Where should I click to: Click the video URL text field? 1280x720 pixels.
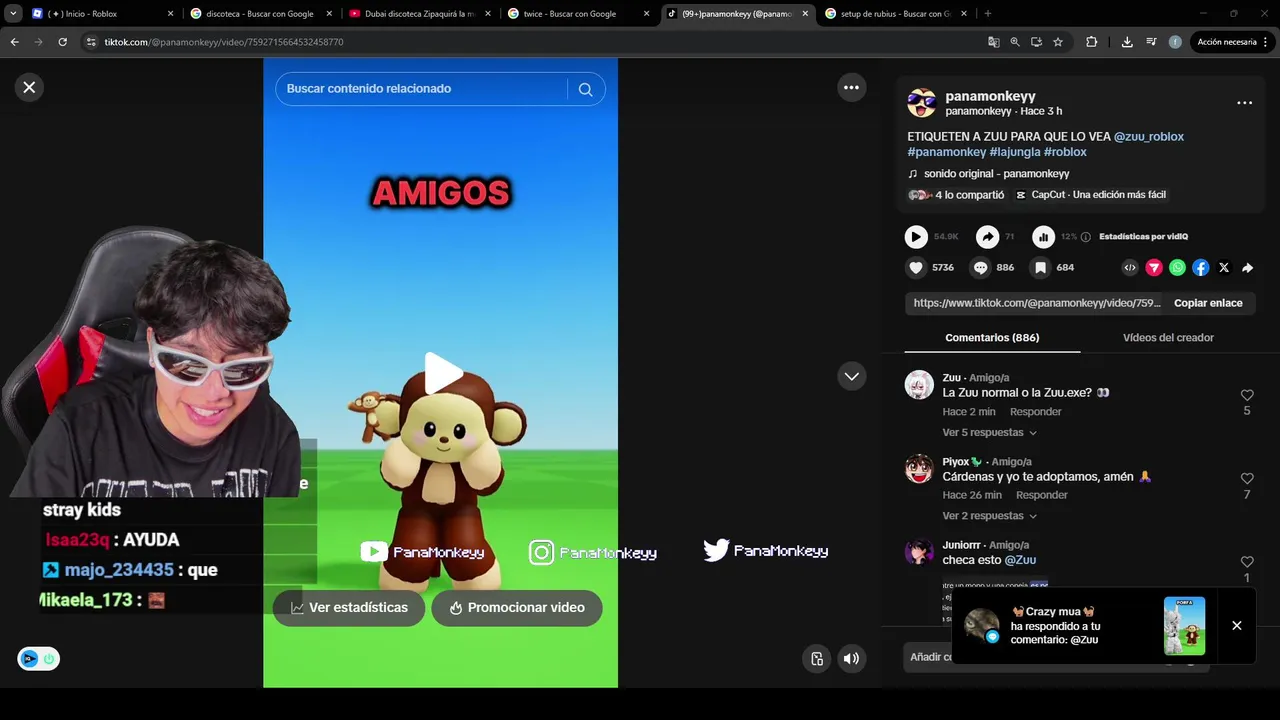click(x=1037, y=303)
